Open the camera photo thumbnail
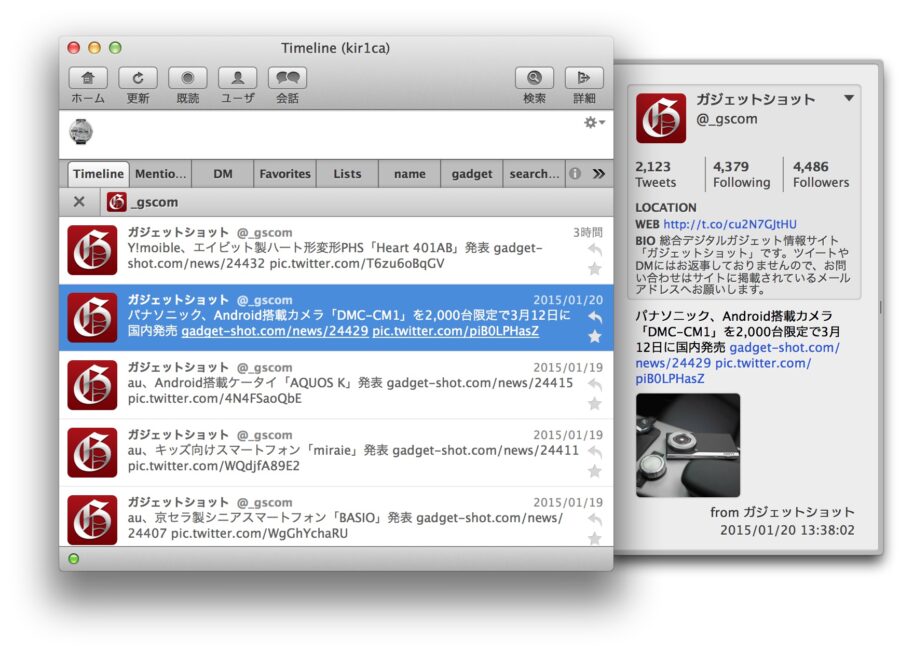The width and height of the screenshot is (900, 653). [x=688, y=445]
